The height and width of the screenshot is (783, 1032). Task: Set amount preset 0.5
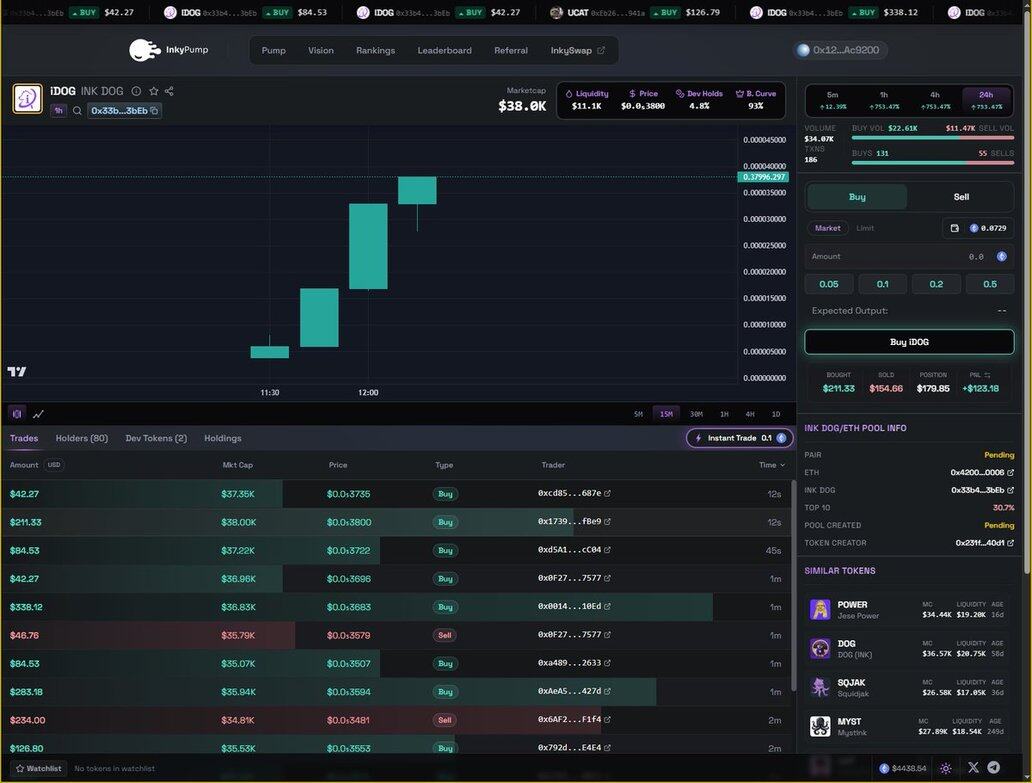pos(990,284)
